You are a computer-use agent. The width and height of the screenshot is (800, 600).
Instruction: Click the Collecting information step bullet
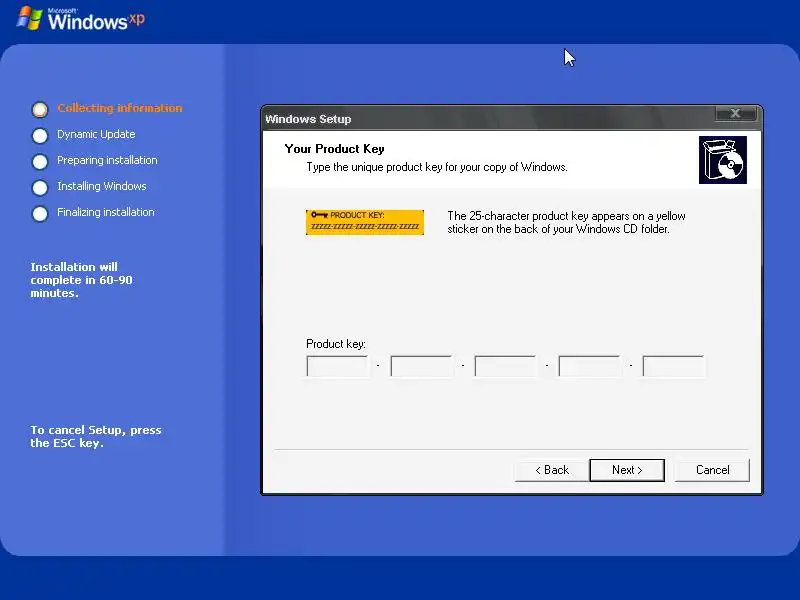click(40, 109)
